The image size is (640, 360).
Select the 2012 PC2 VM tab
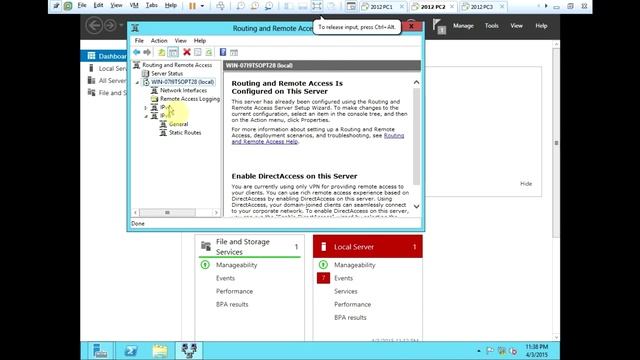click(433, 7)
